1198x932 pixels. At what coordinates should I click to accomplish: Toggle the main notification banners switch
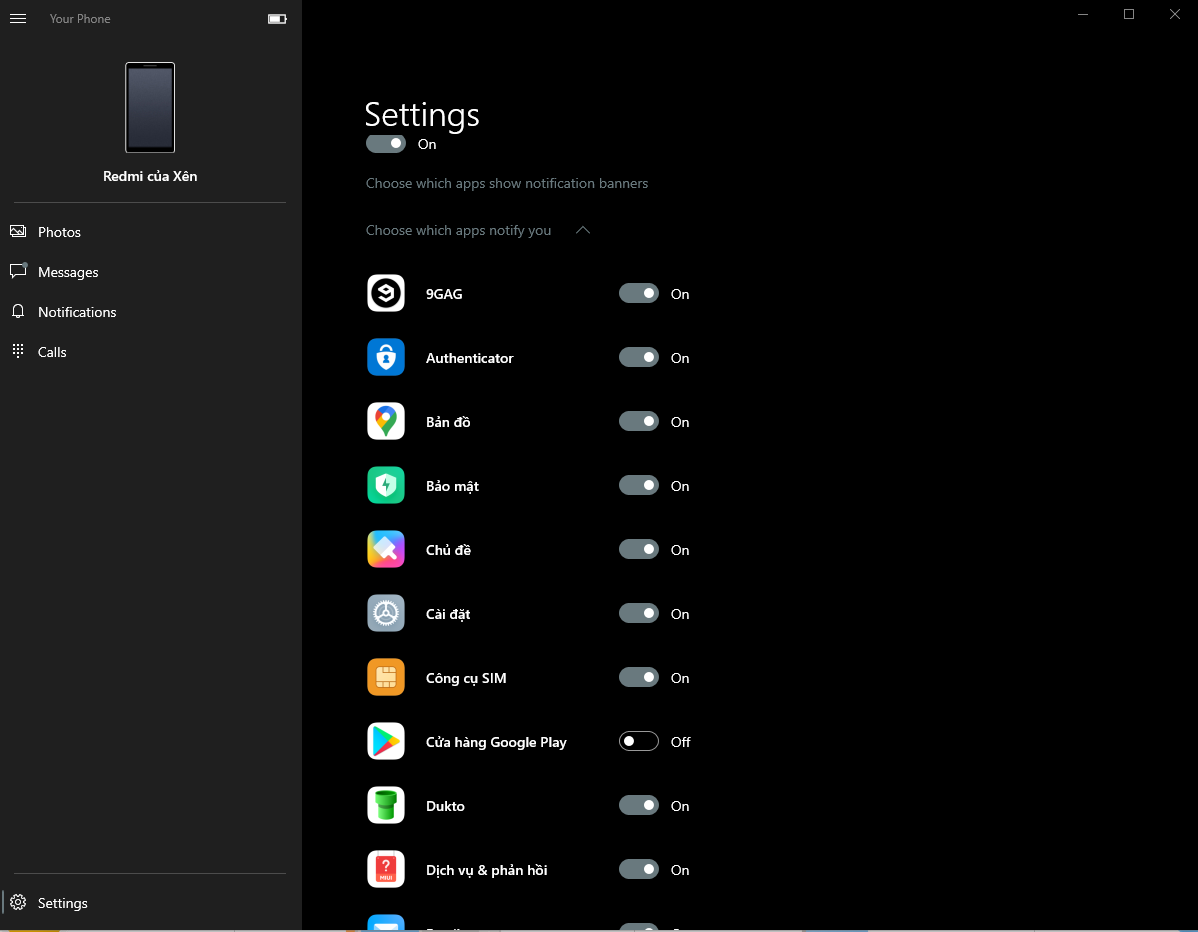[x=386, y=144]
